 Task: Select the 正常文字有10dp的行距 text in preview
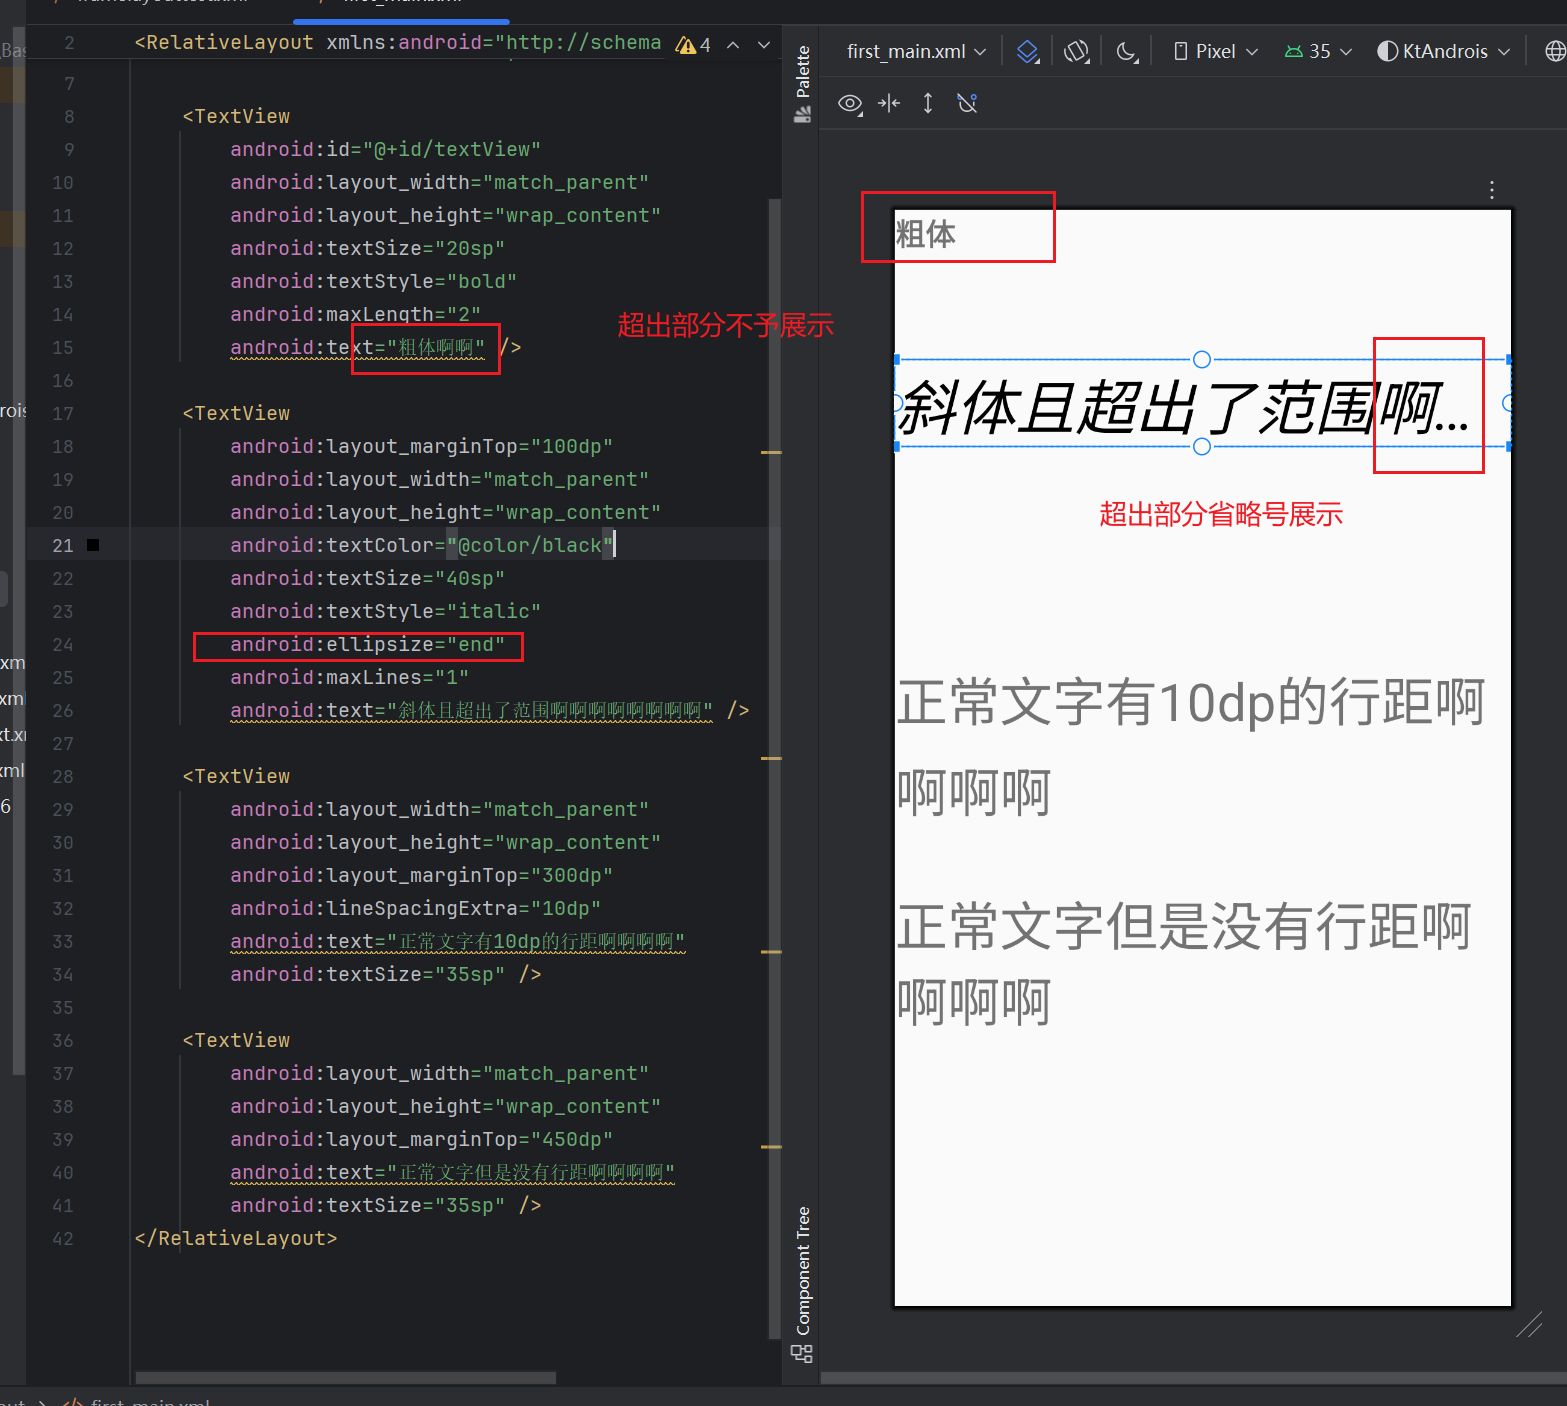[1191, 746]
